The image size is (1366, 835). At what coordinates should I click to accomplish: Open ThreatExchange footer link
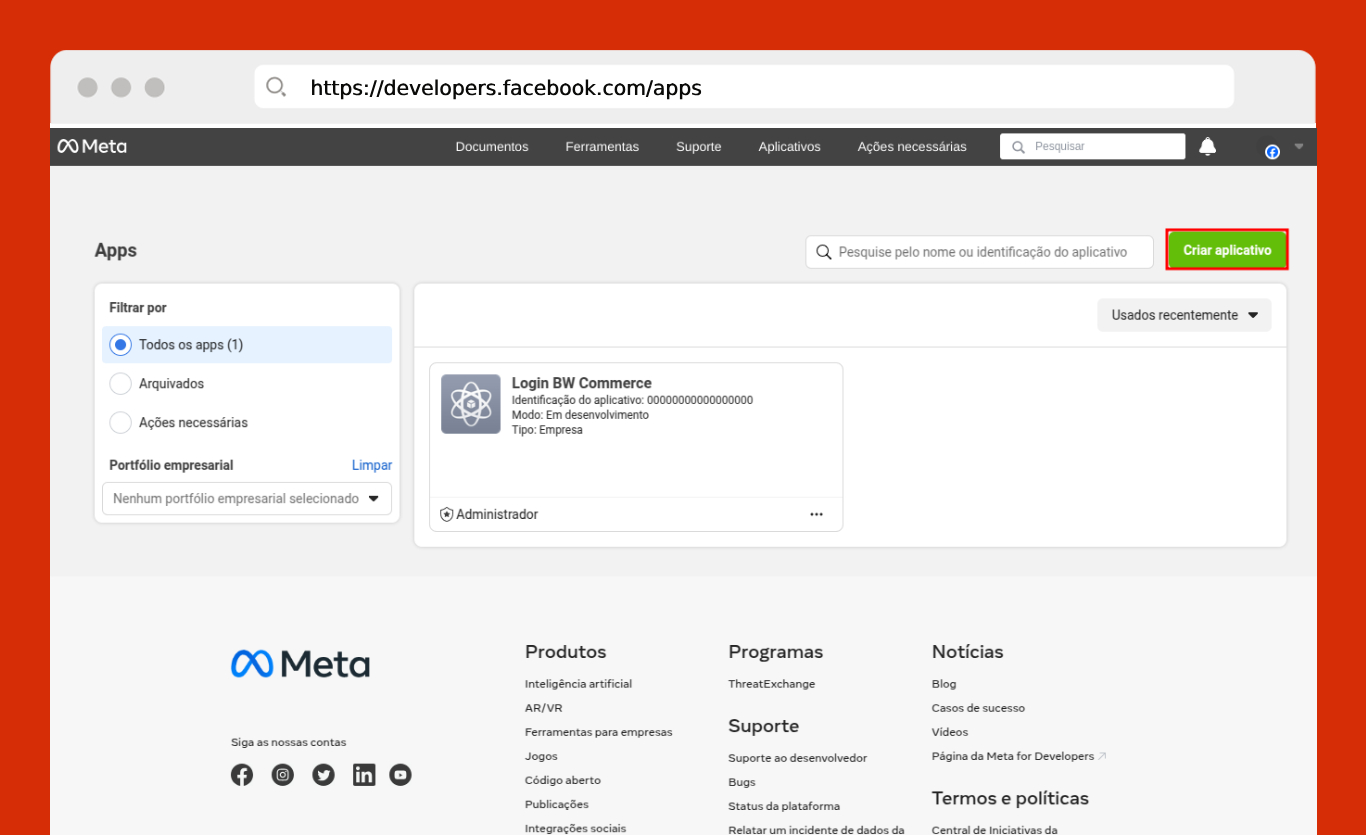[772, 684]
